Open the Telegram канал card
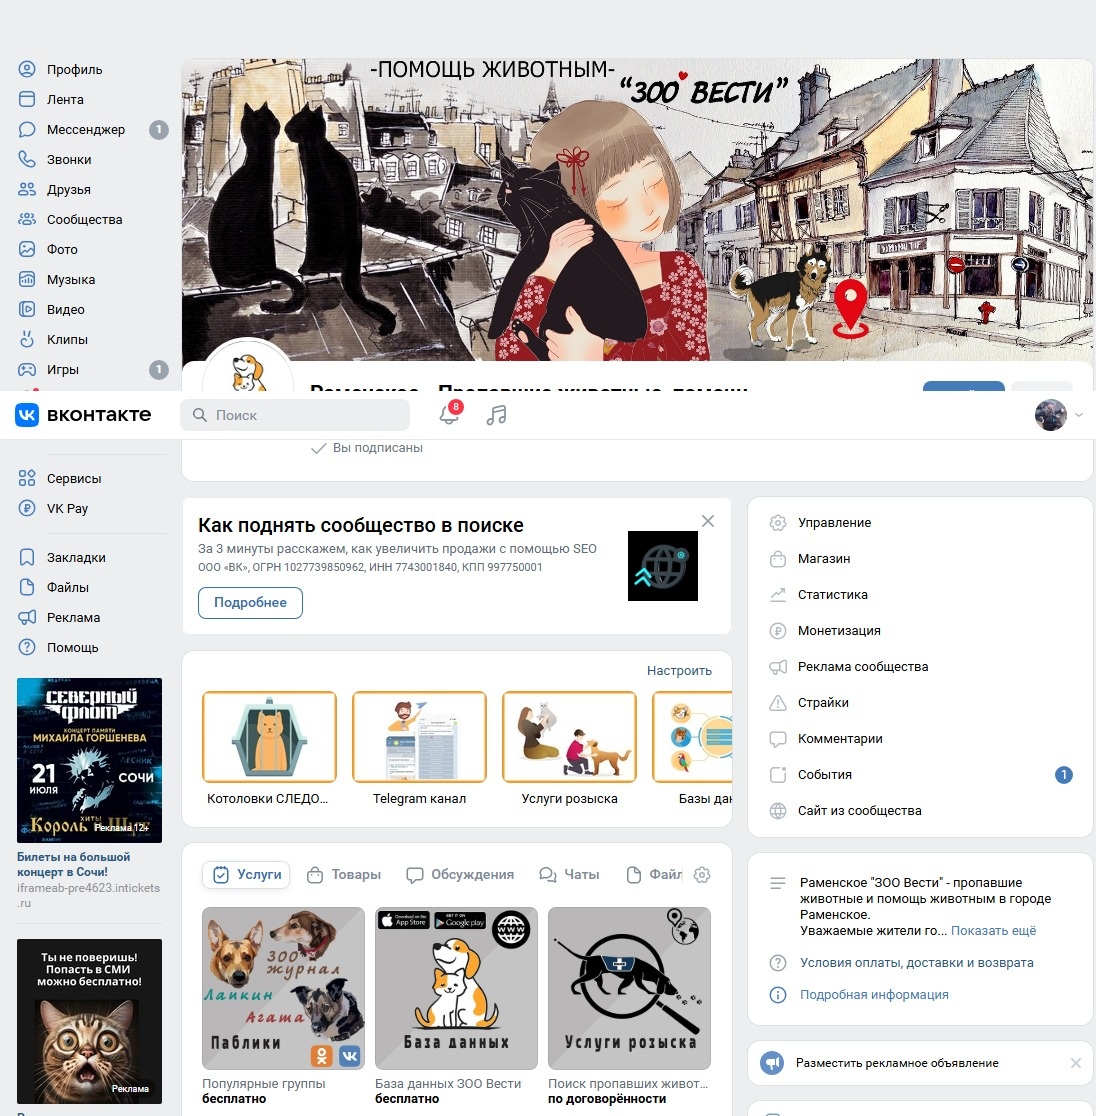Viewport: 1096px width, 1116px height. [x=419, y=749]
